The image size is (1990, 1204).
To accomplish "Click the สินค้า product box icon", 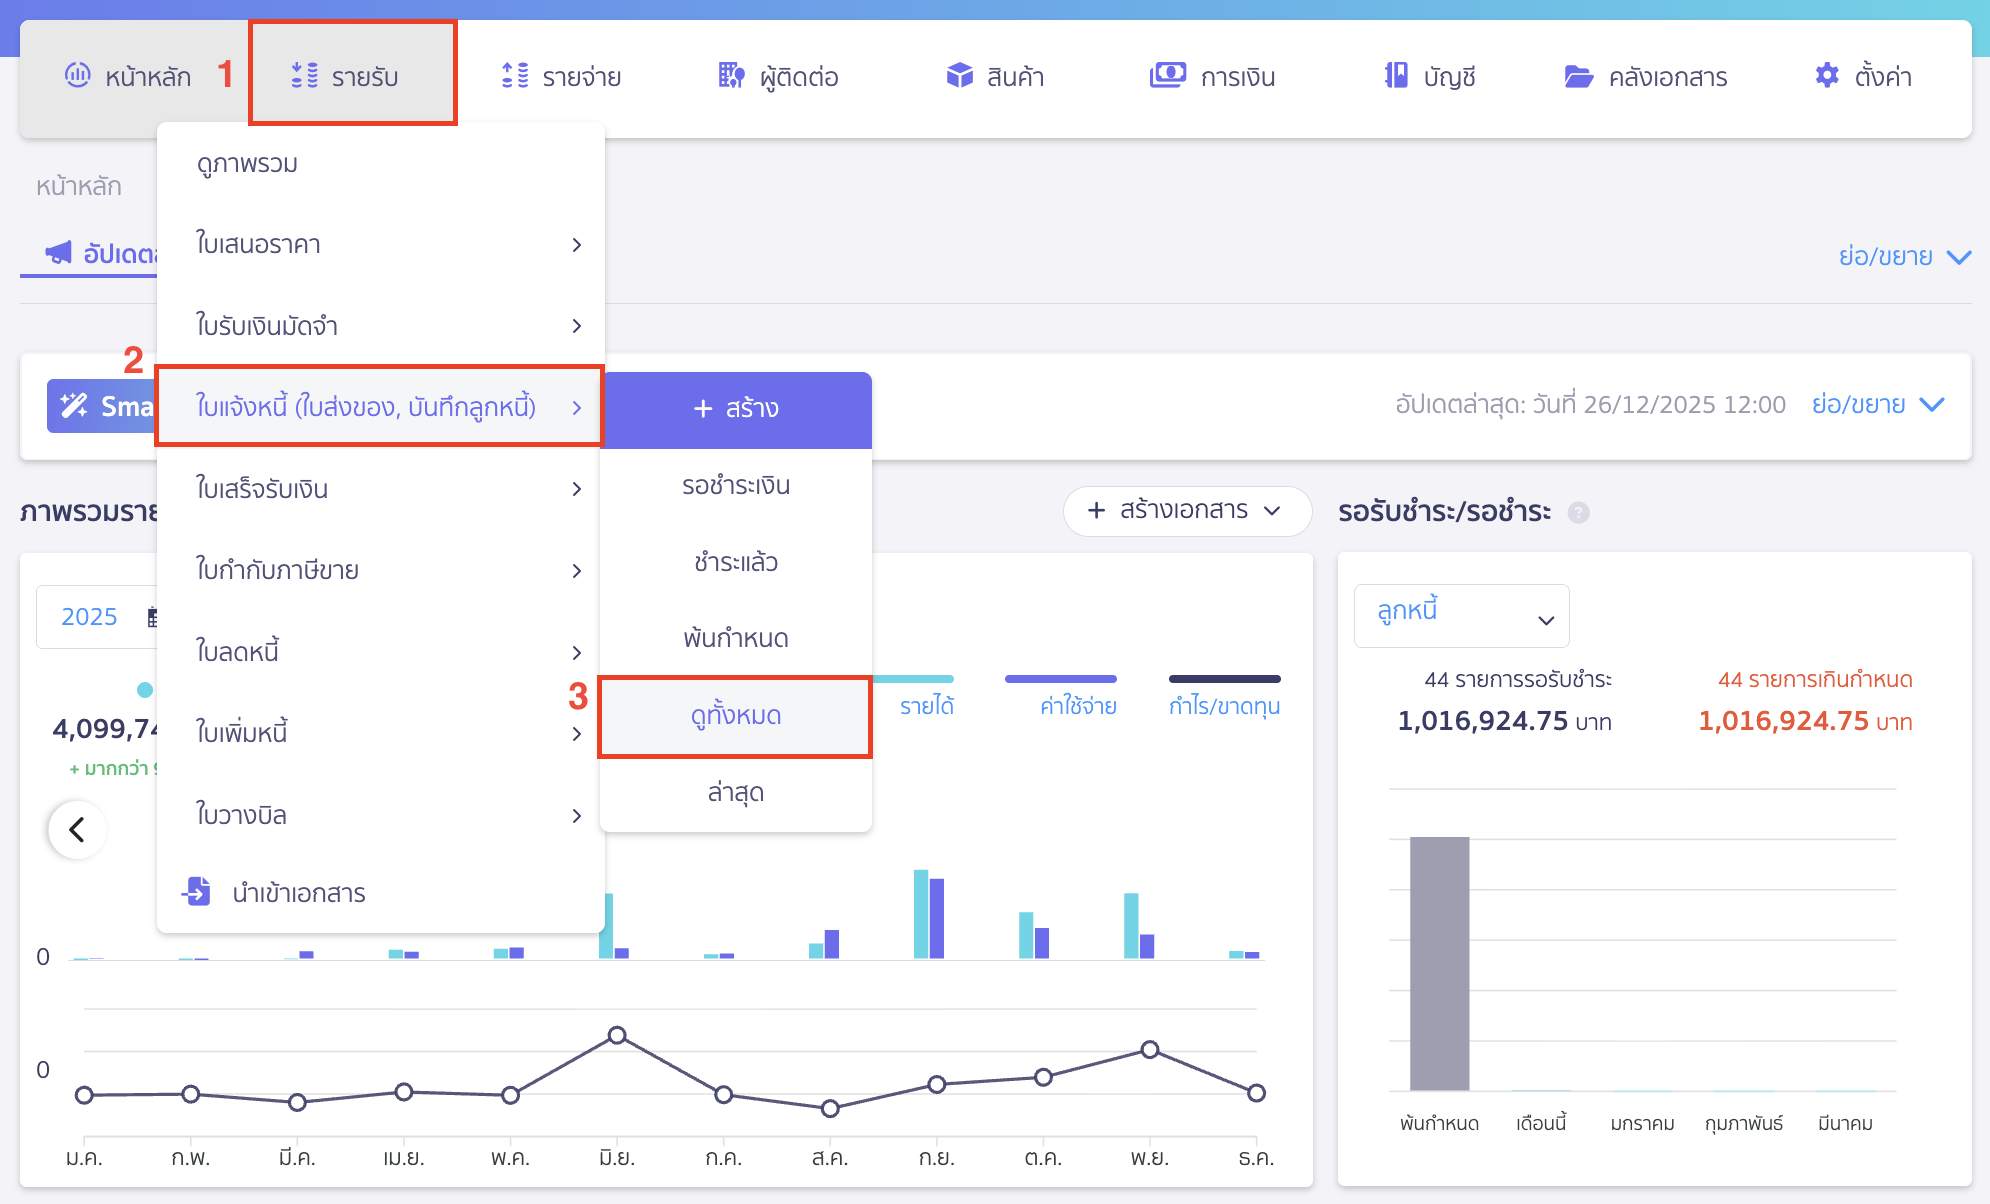I will 959,75.
